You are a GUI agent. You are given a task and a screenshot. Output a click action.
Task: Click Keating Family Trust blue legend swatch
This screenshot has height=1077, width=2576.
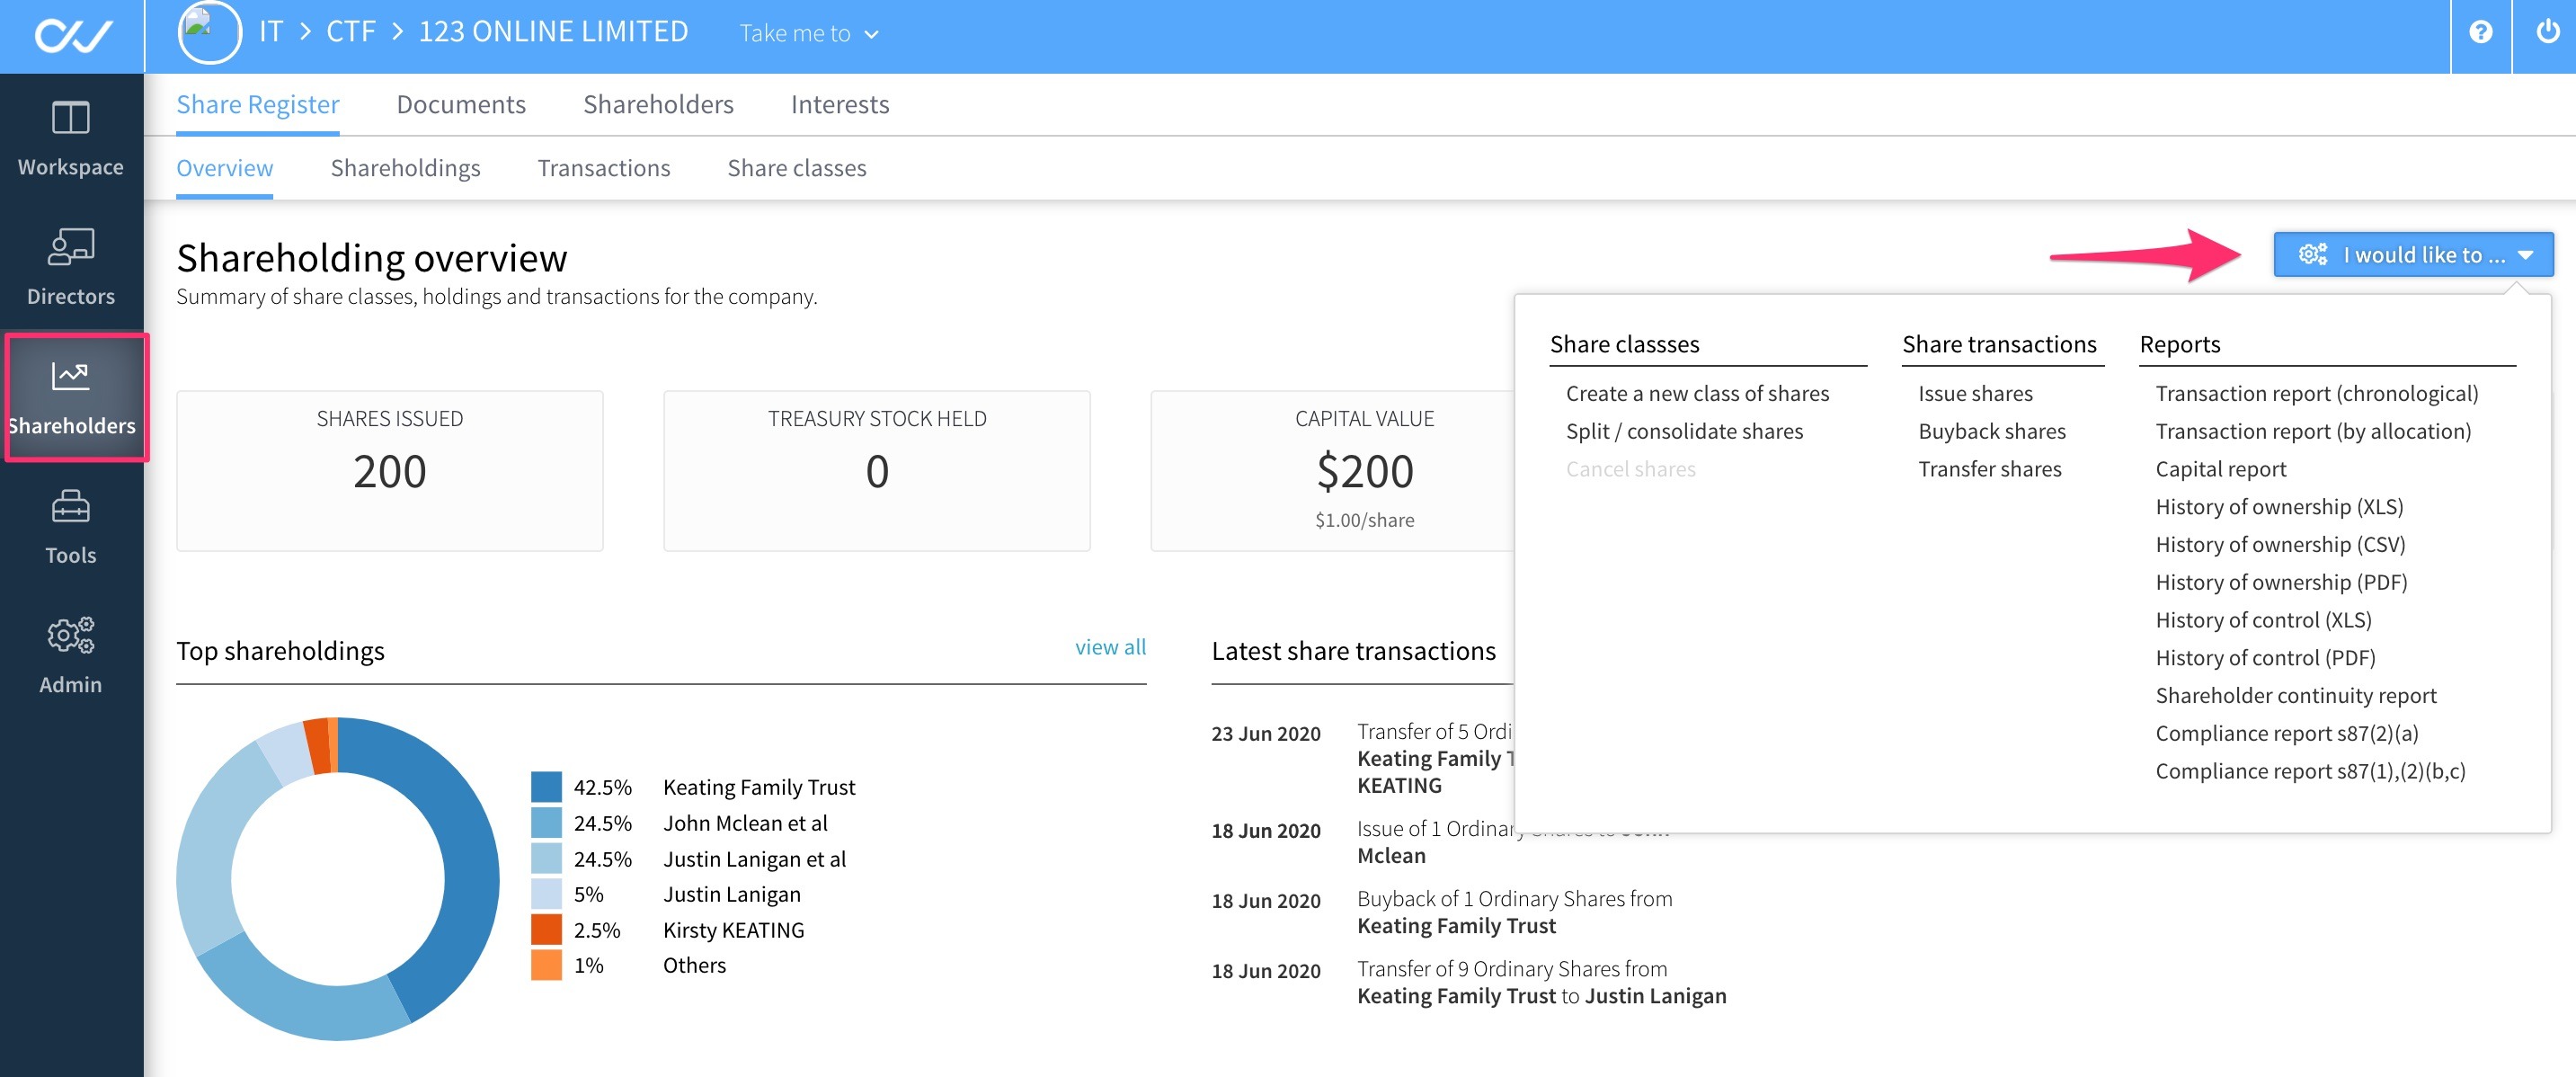(546, 787)
